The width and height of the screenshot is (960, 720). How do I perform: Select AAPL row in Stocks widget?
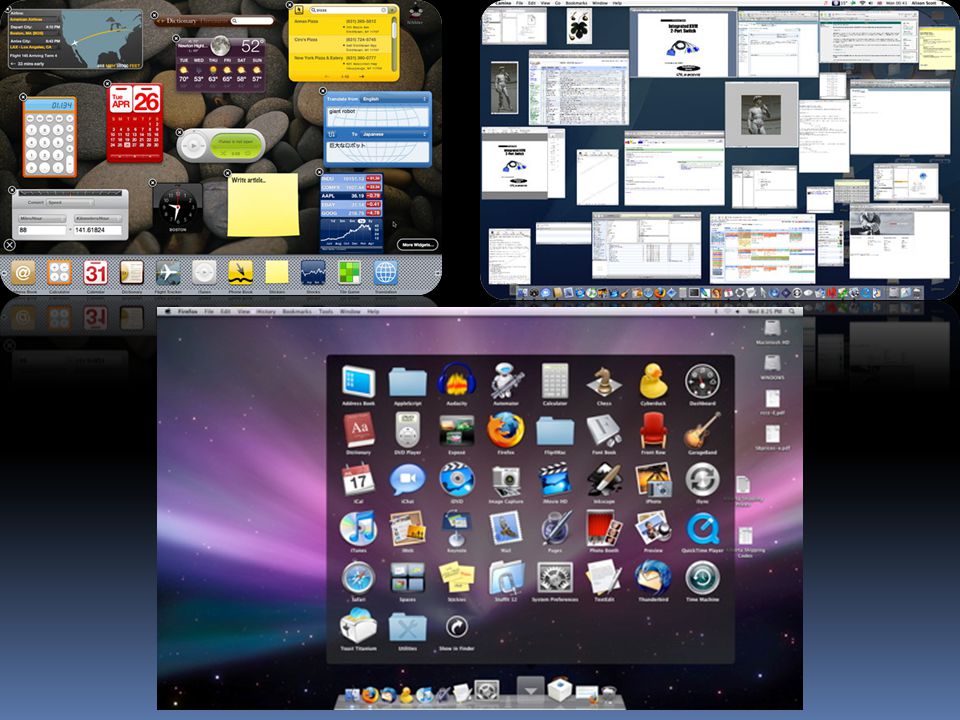[x=351, y=196]
